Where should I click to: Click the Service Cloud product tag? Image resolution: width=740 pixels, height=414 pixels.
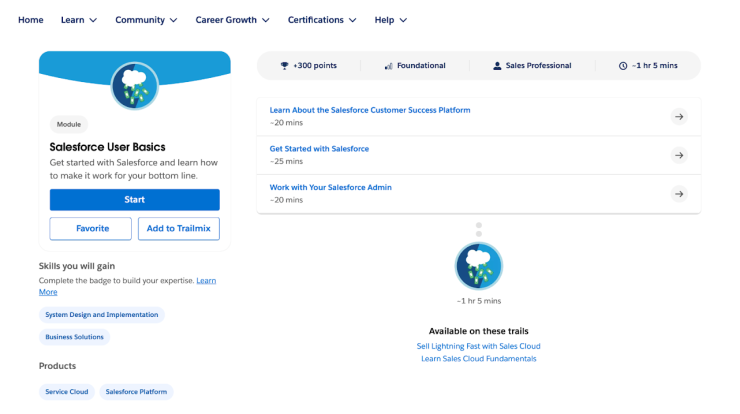67,392
